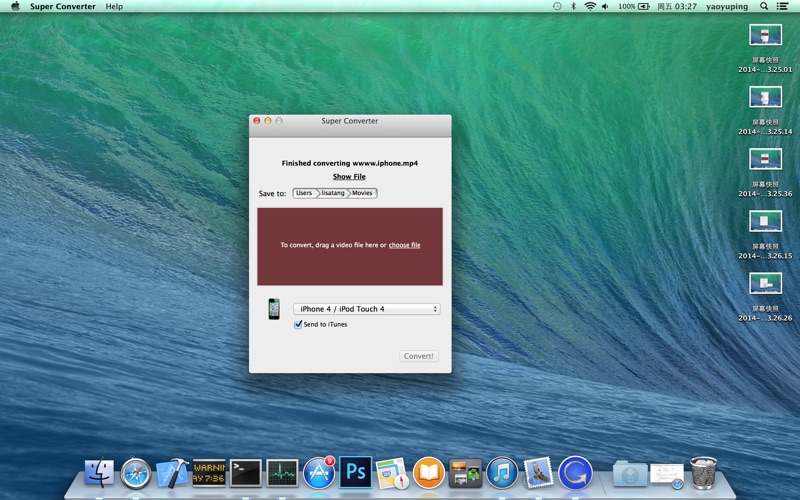Launch Safari from the dock
The height and width of the screenshot is (500, 800).
click(136, 473)
